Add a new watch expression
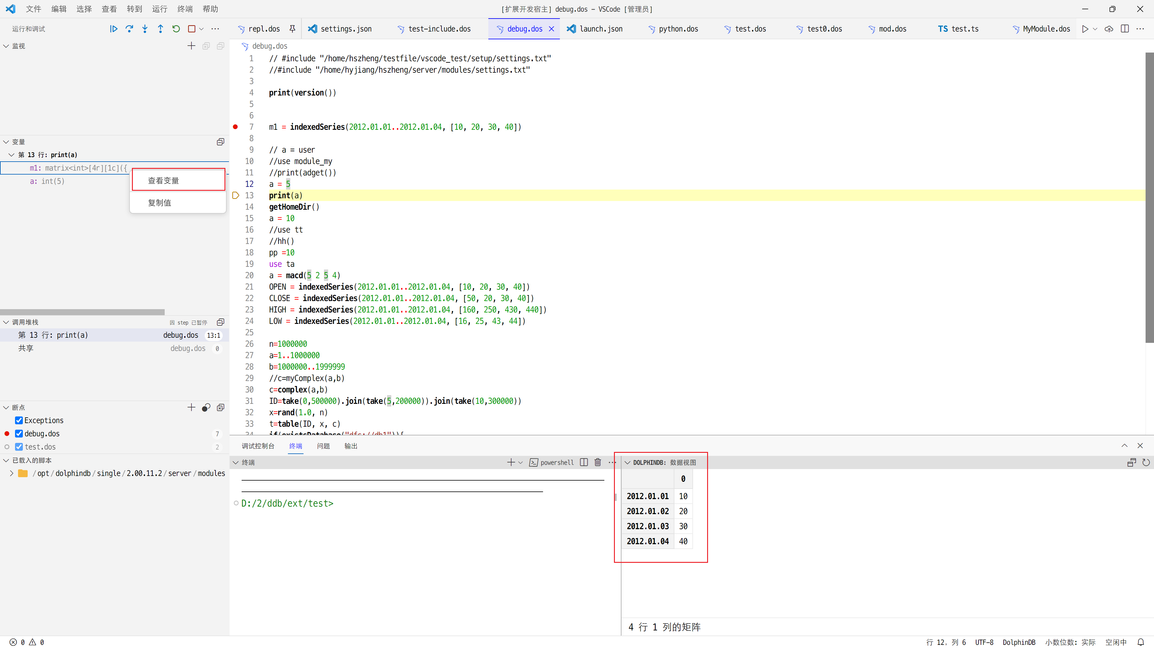 click(x=191, y=46)
